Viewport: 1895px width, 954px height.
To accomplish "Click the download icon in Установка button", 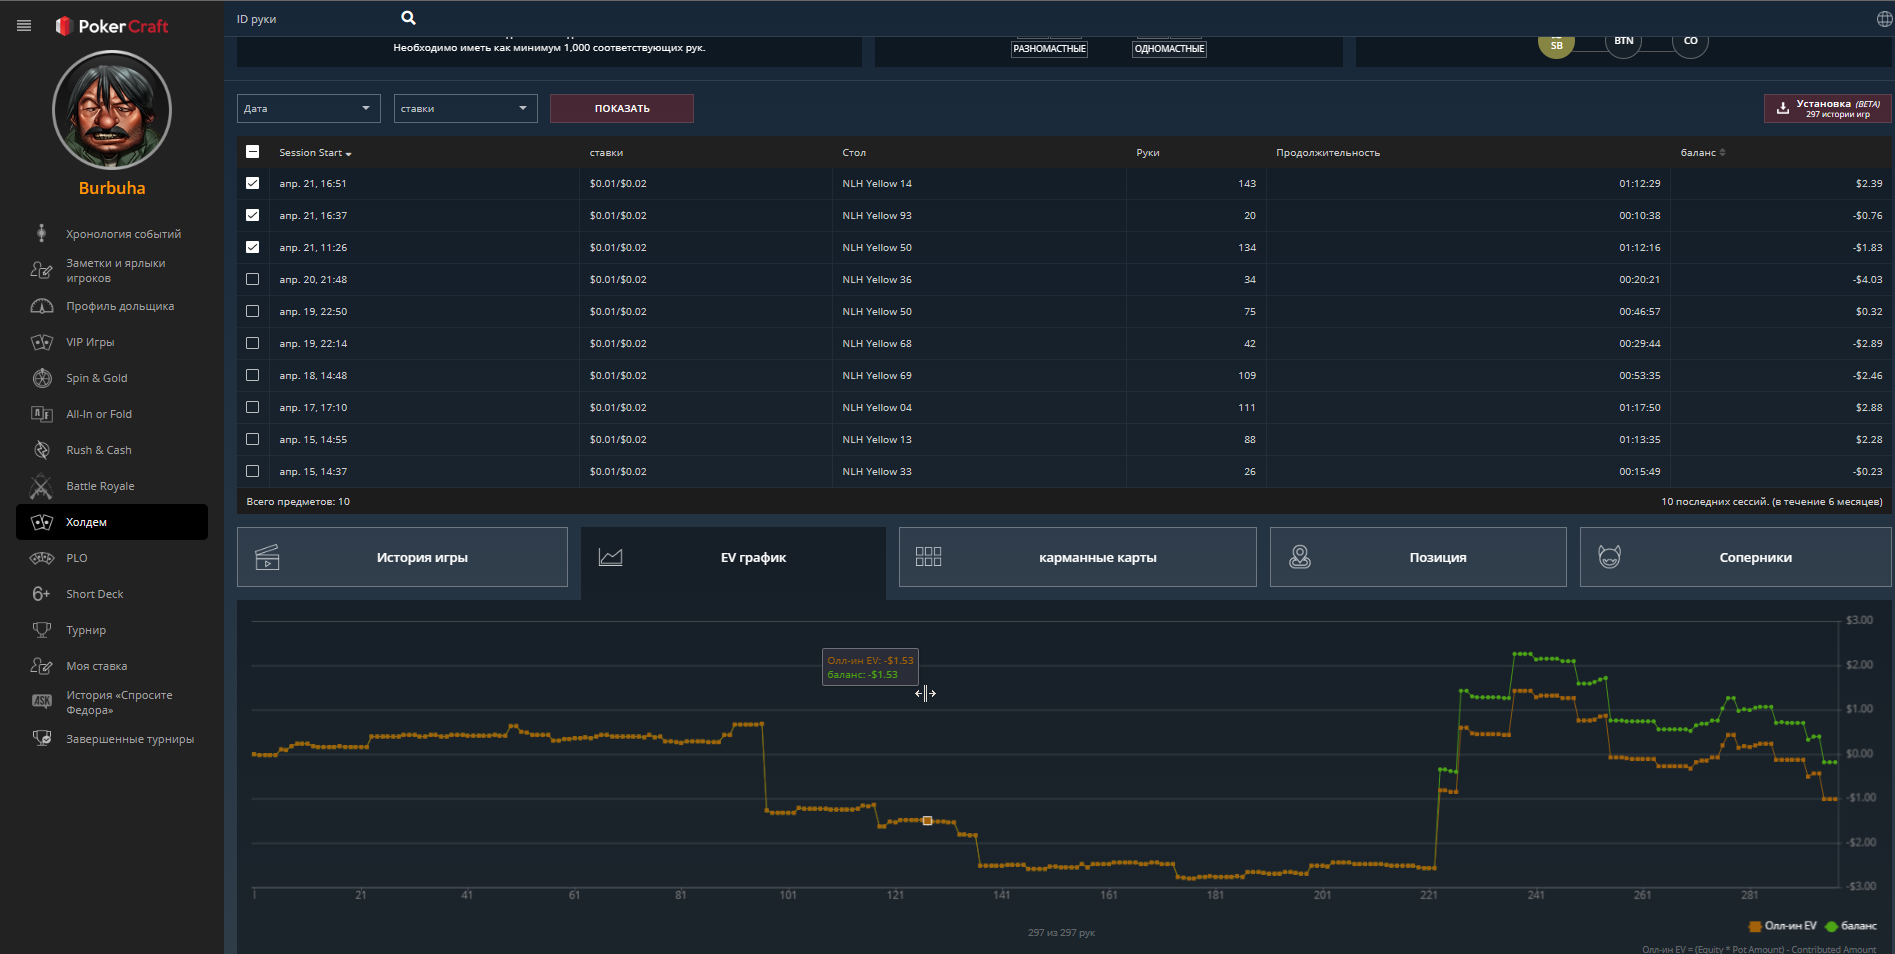I will (x=1782, y=108).
